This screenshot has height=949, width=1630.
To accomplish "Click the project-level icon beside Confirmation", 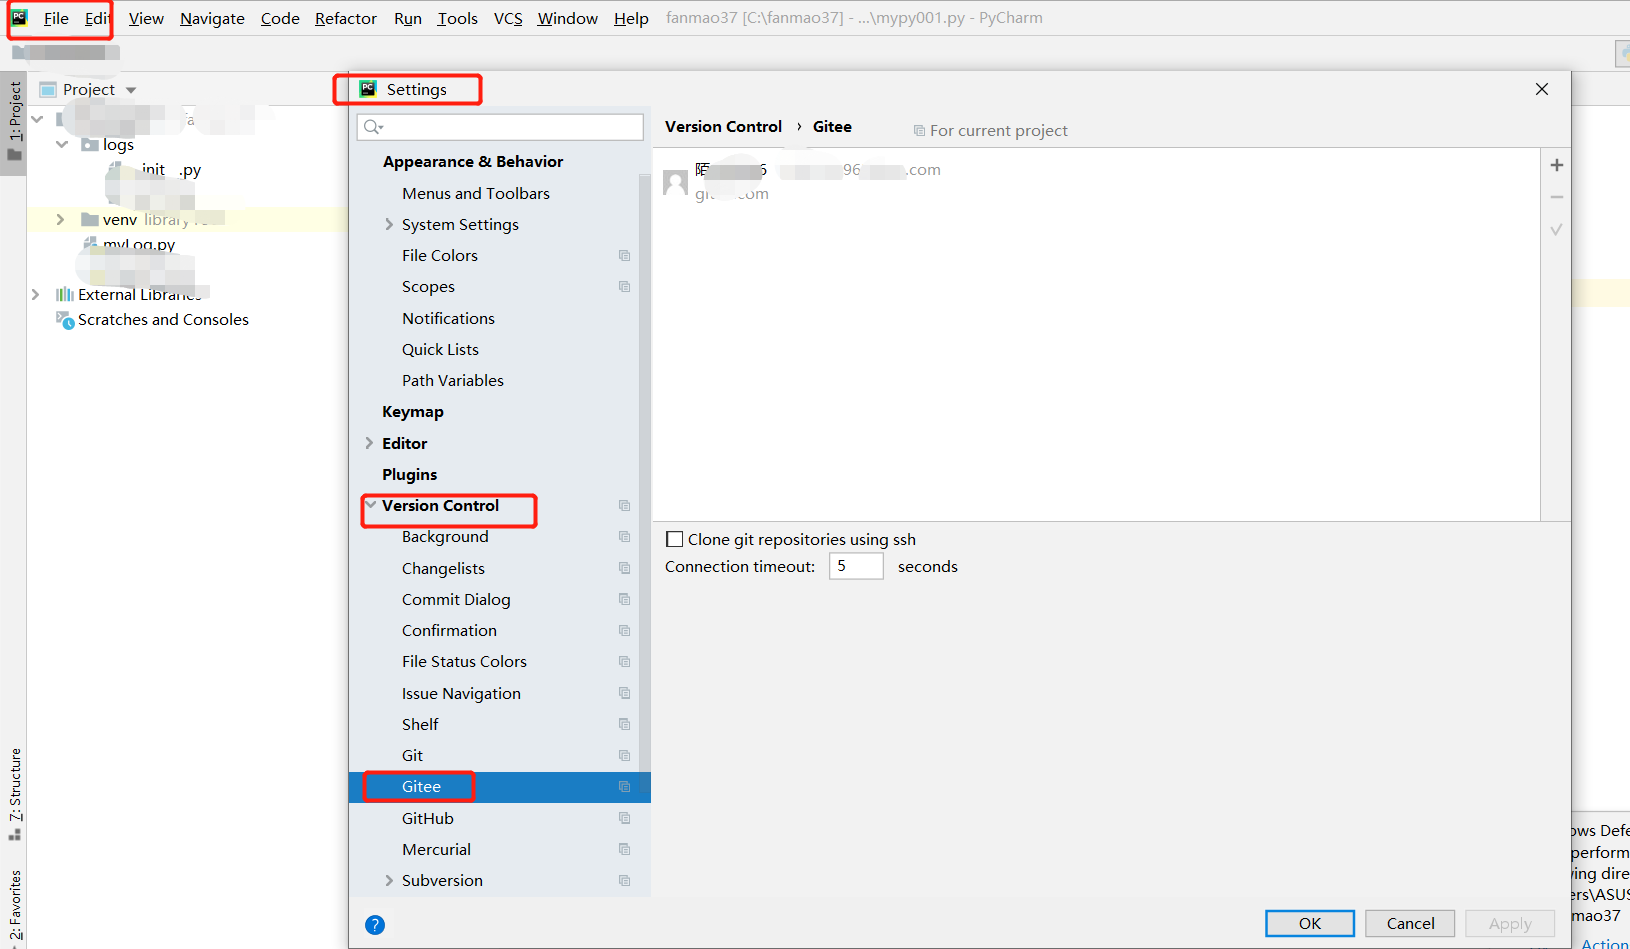I will [625, 631].
